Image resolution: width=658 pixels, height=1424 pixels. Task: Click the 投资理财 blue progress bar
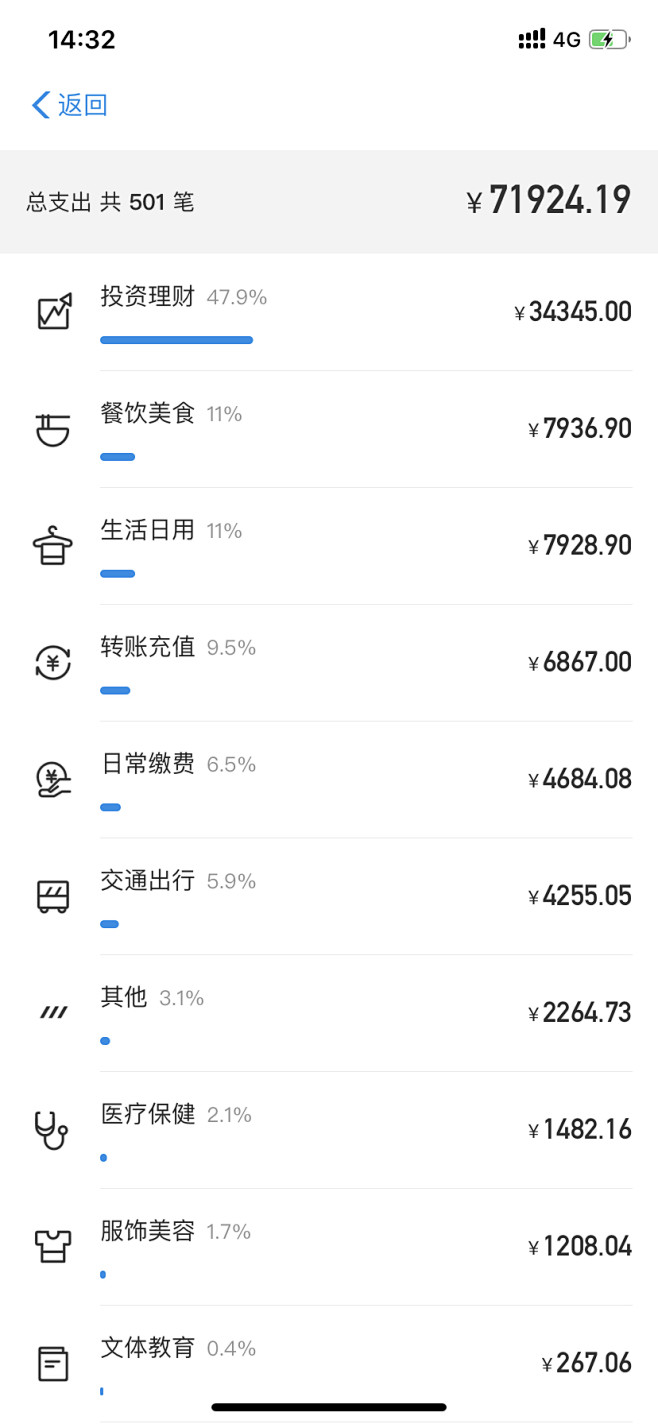(x=176, y=340)
